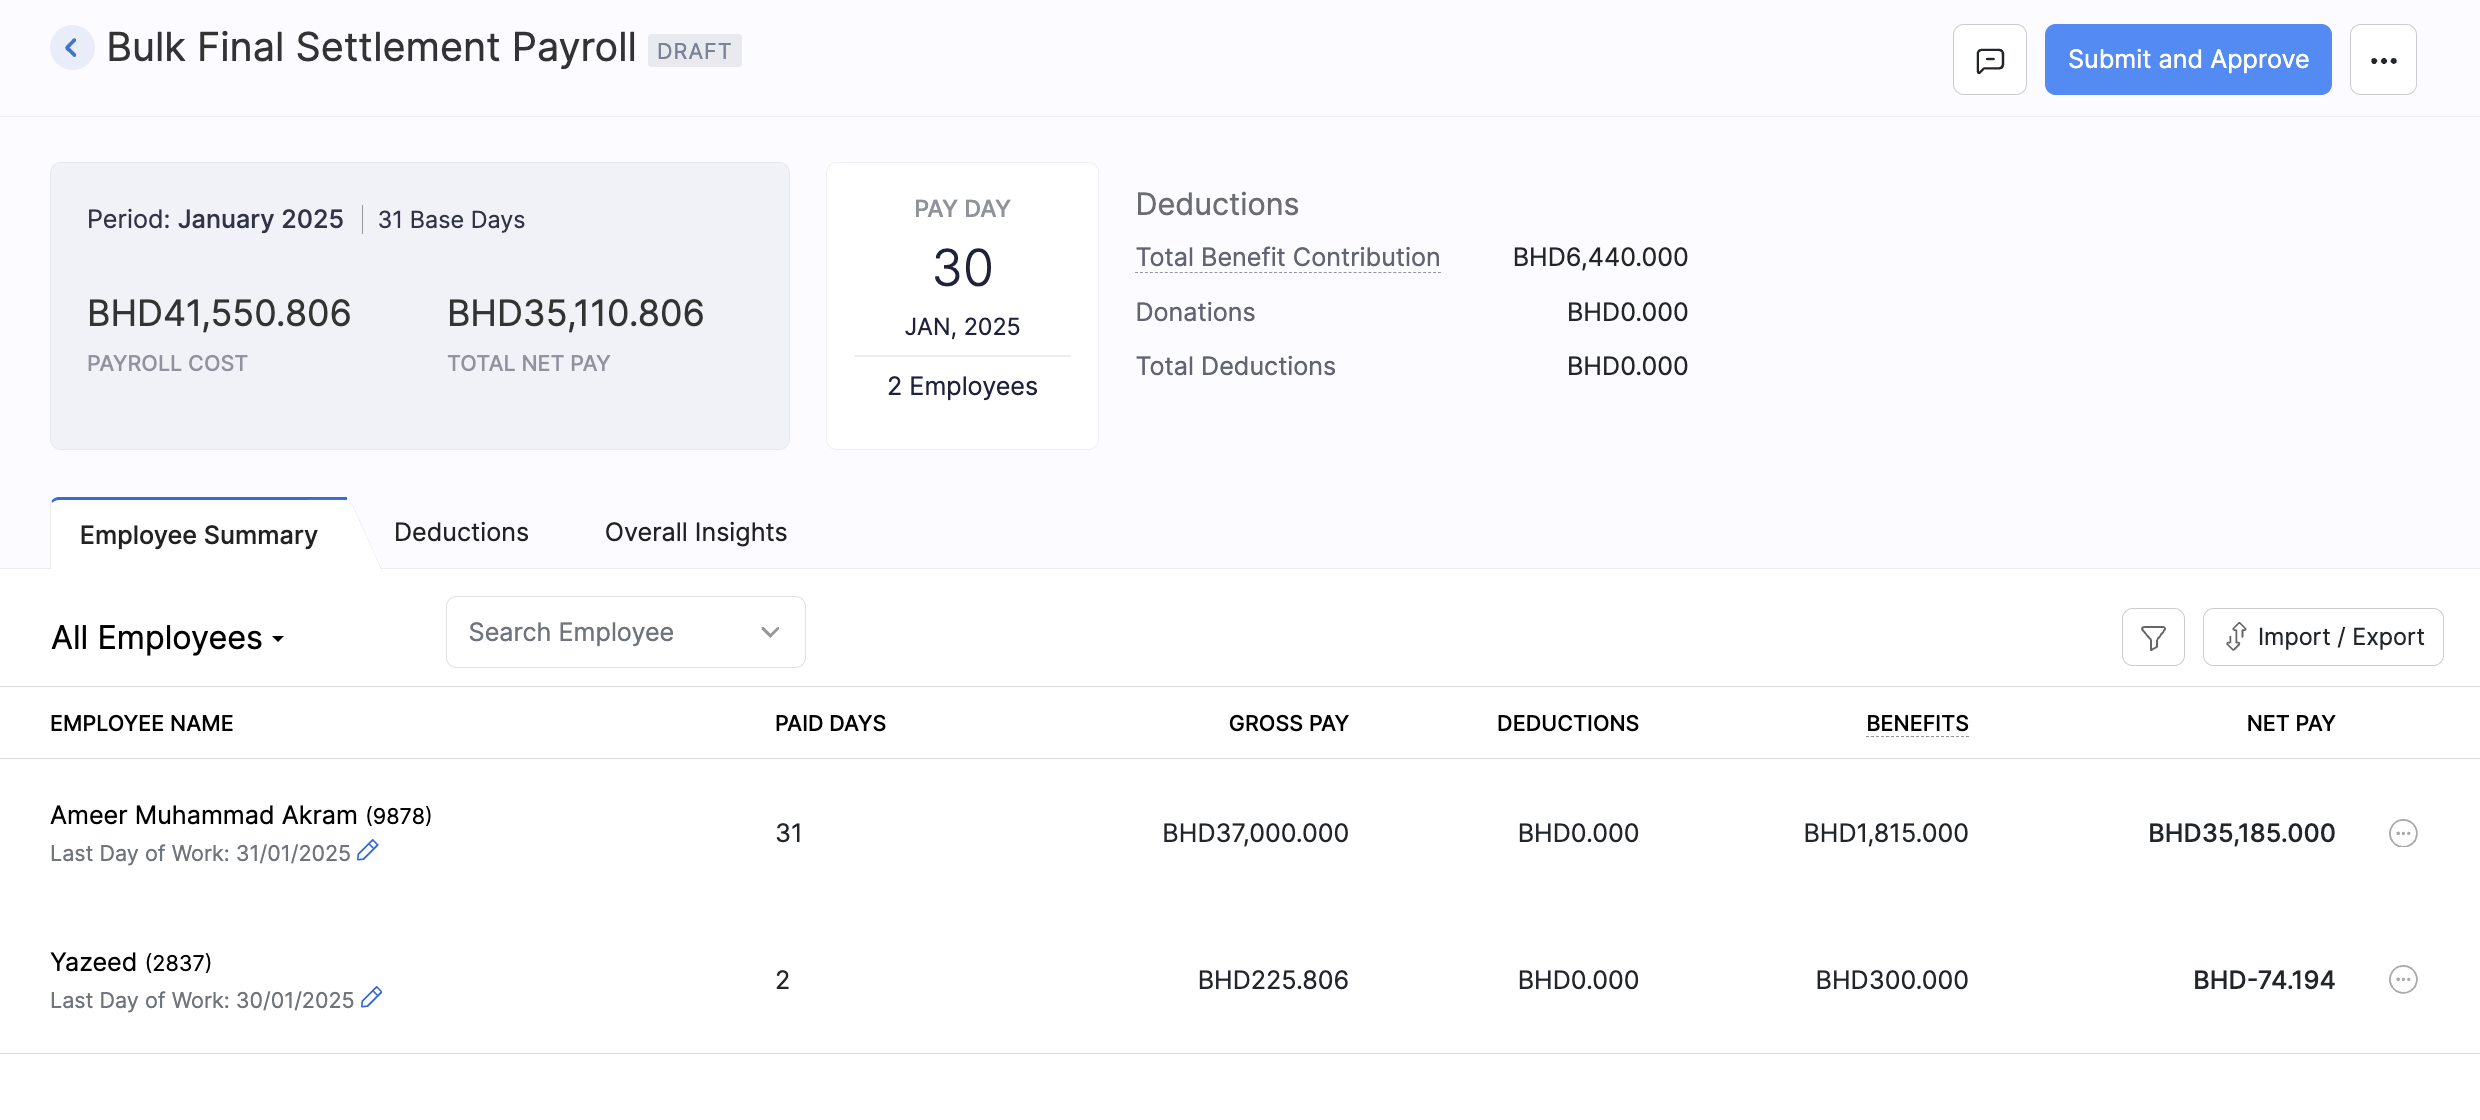Select the Employee Summary tab
Viewport: 2480px width, 1120px height.
point(198,535)
